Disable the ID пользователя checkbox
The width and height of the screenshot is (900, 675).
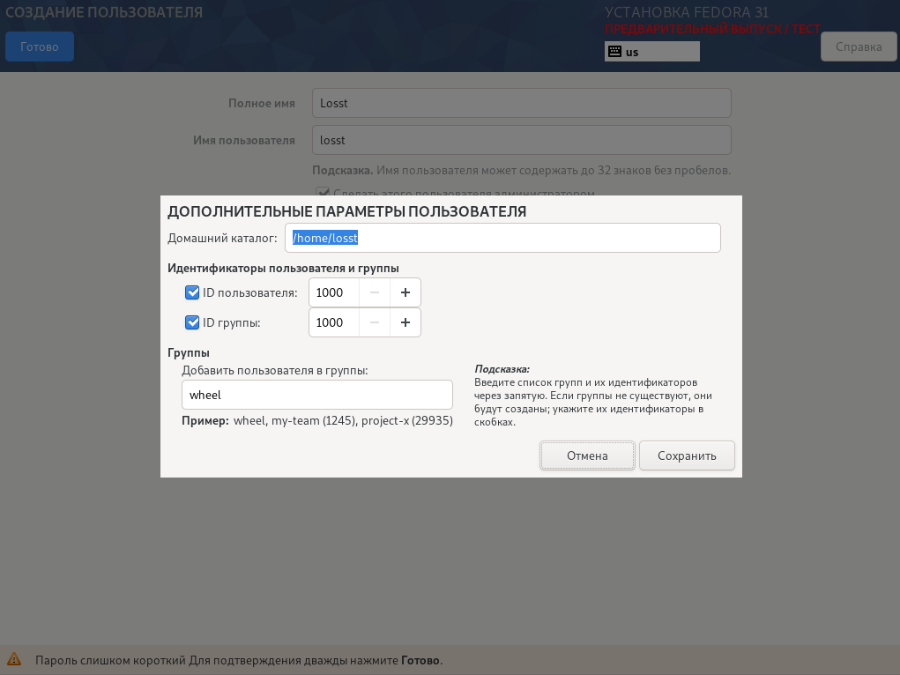click(x=191, y=292)
